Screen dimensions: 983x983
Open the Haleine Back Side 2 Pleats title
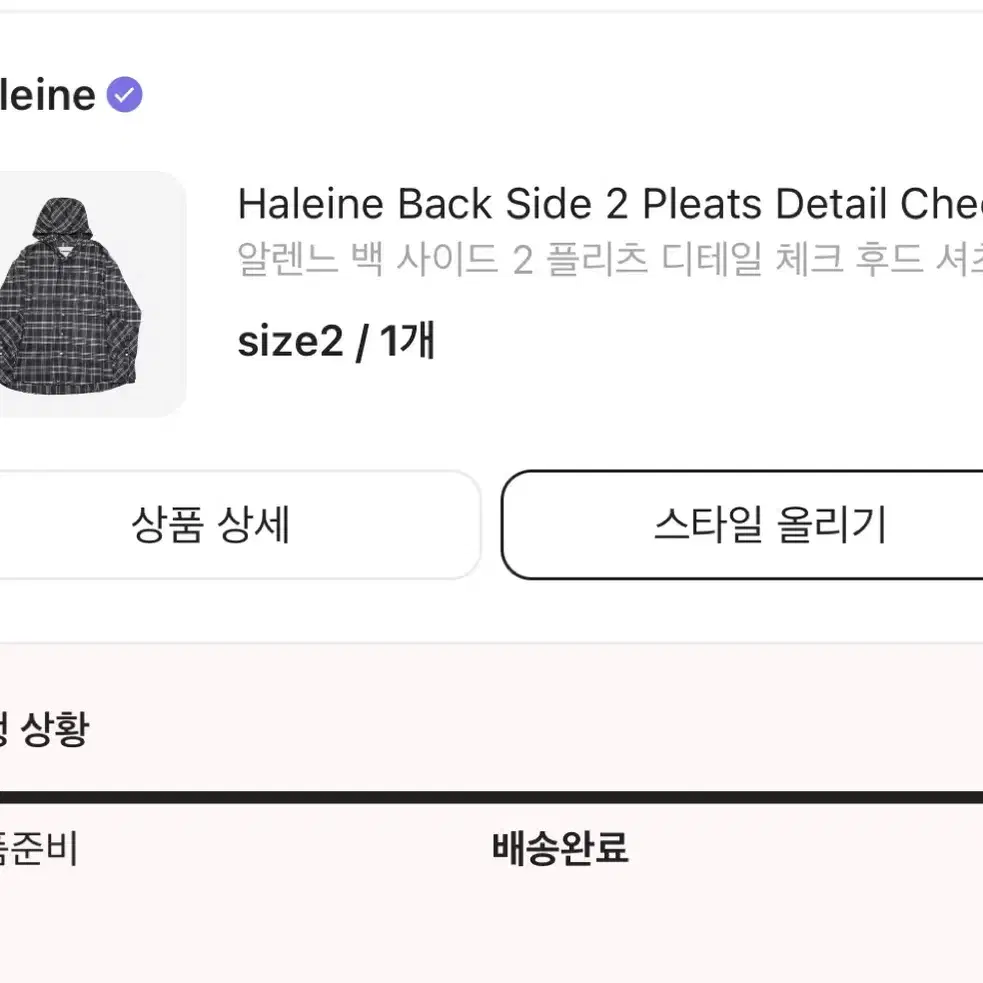(x=610, y=204)
